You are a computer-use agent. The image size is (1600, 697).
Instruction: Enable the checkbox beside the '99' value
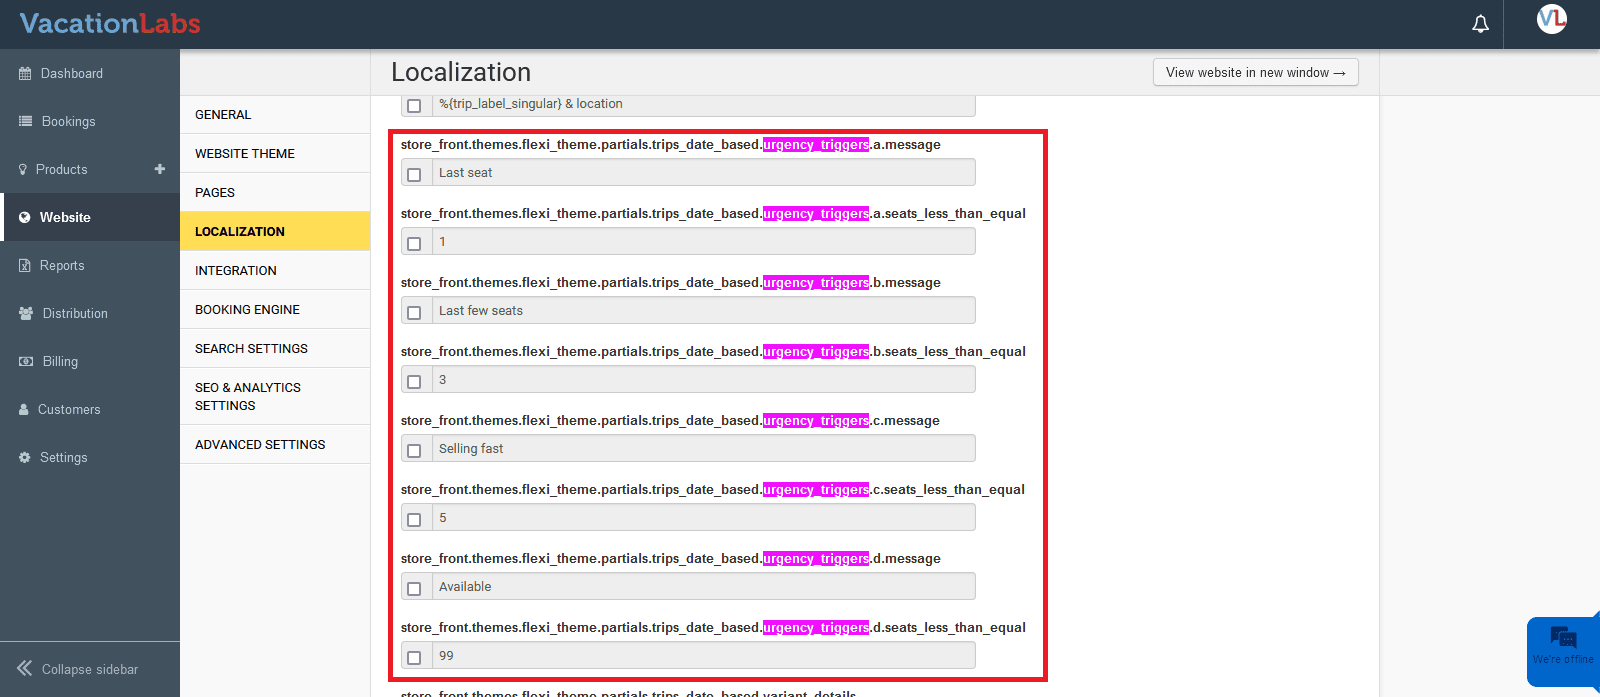click(x=414, y=657)
